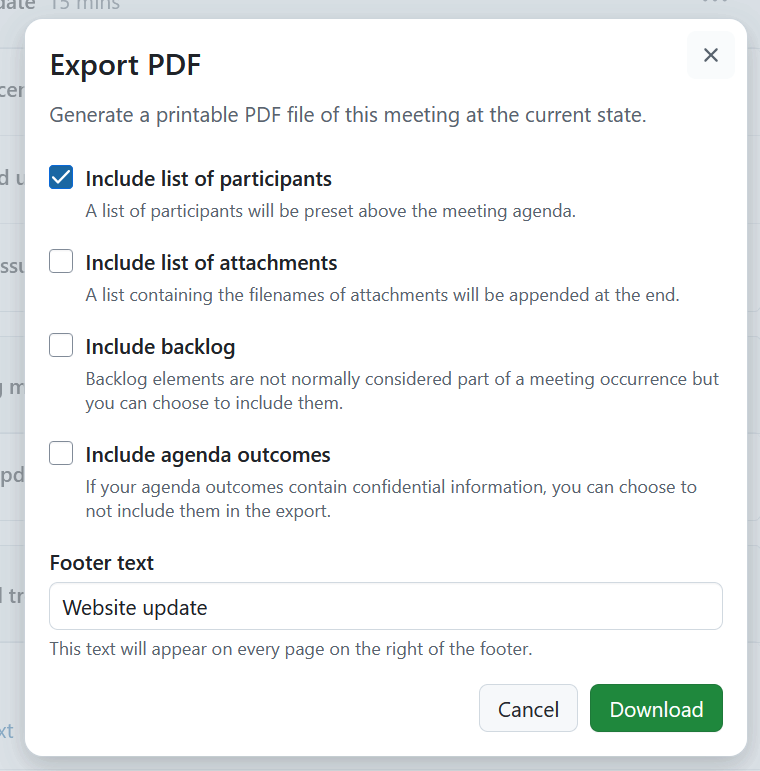Click the 'Include backlog' label text
This screenshot has width=760, height=771.
[160, 347]
